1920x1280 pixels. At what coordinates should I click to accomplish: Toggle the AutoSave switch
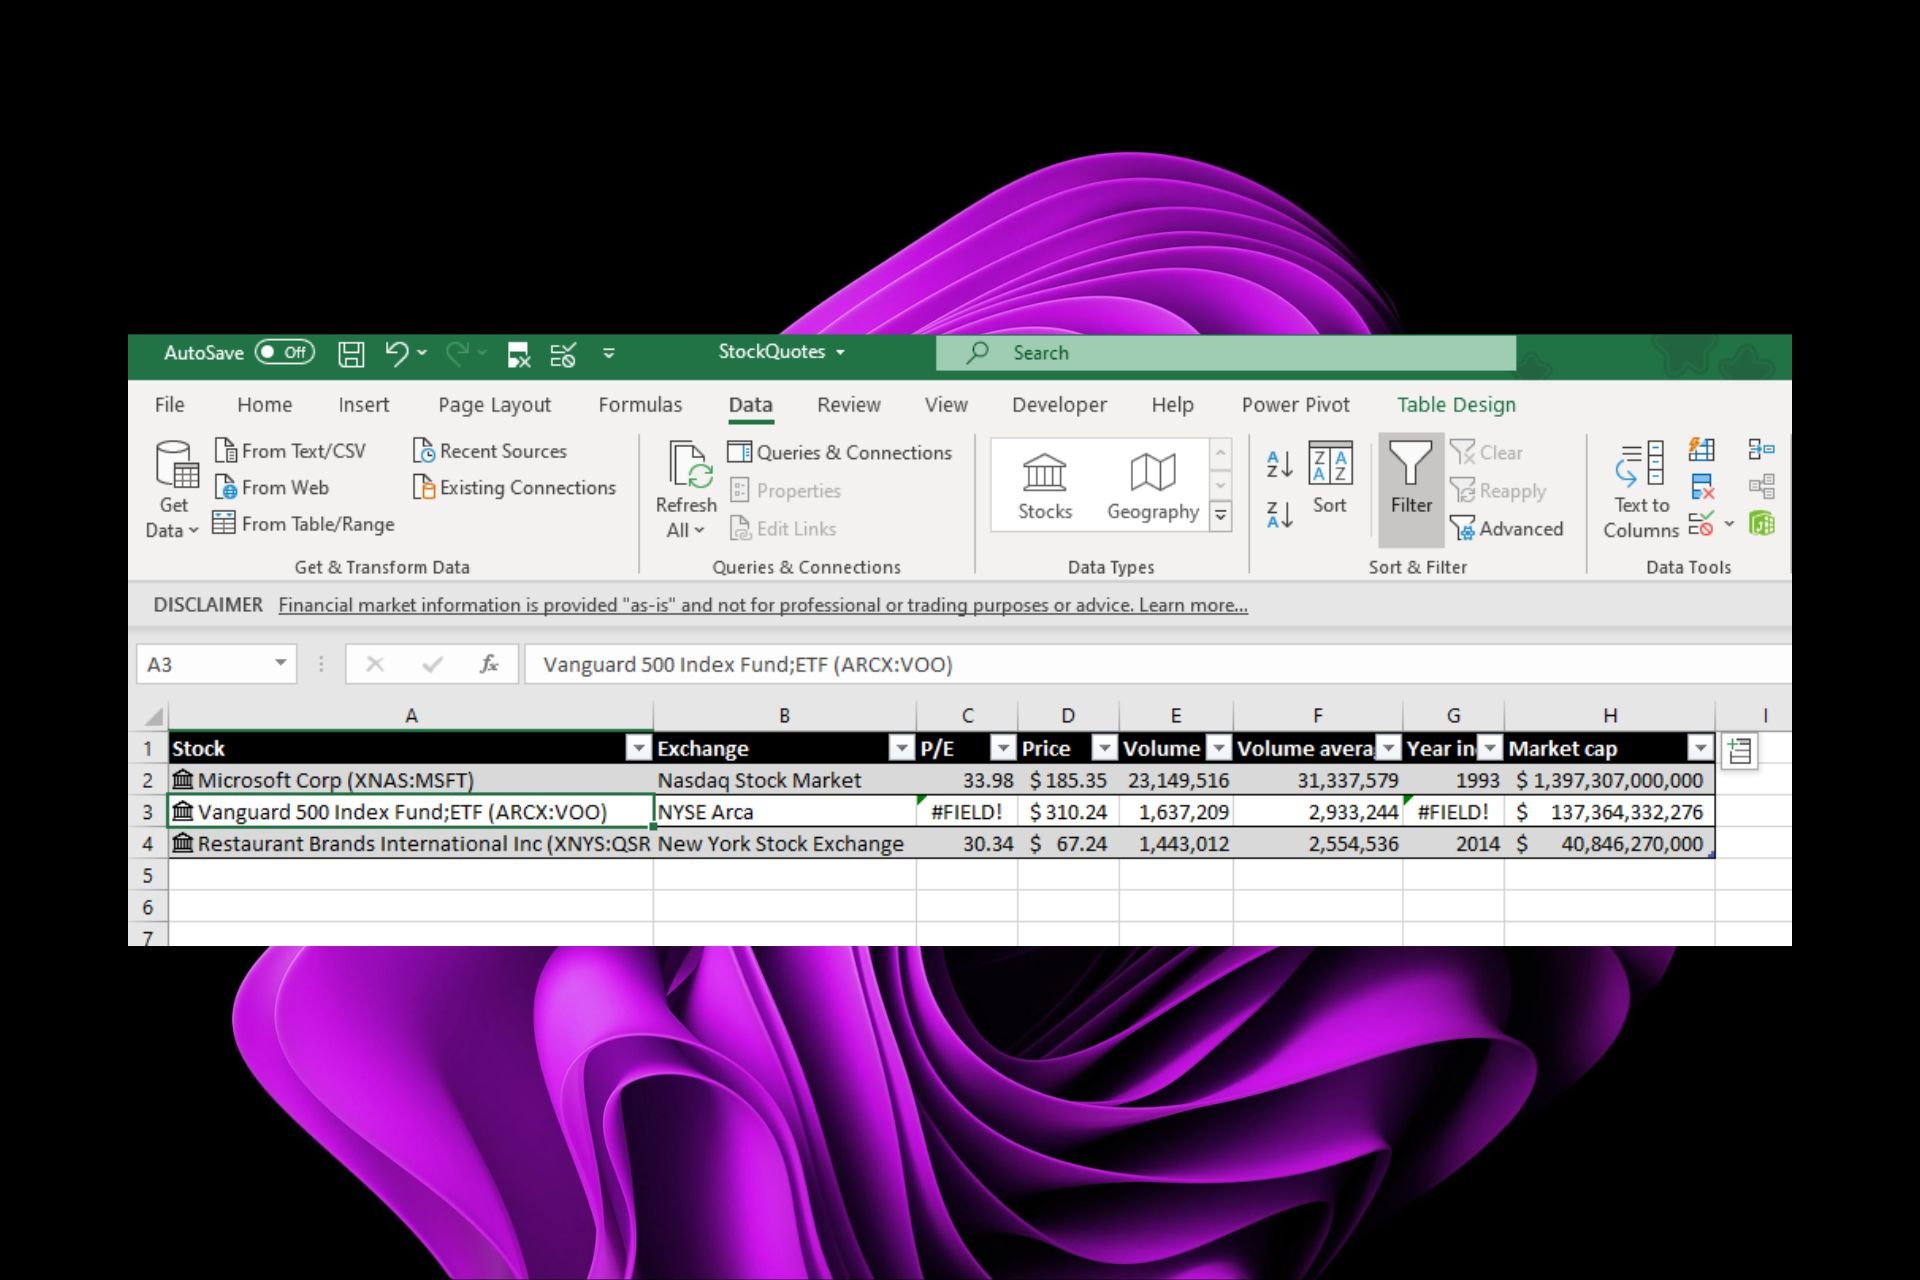click(x=285, y=352)
